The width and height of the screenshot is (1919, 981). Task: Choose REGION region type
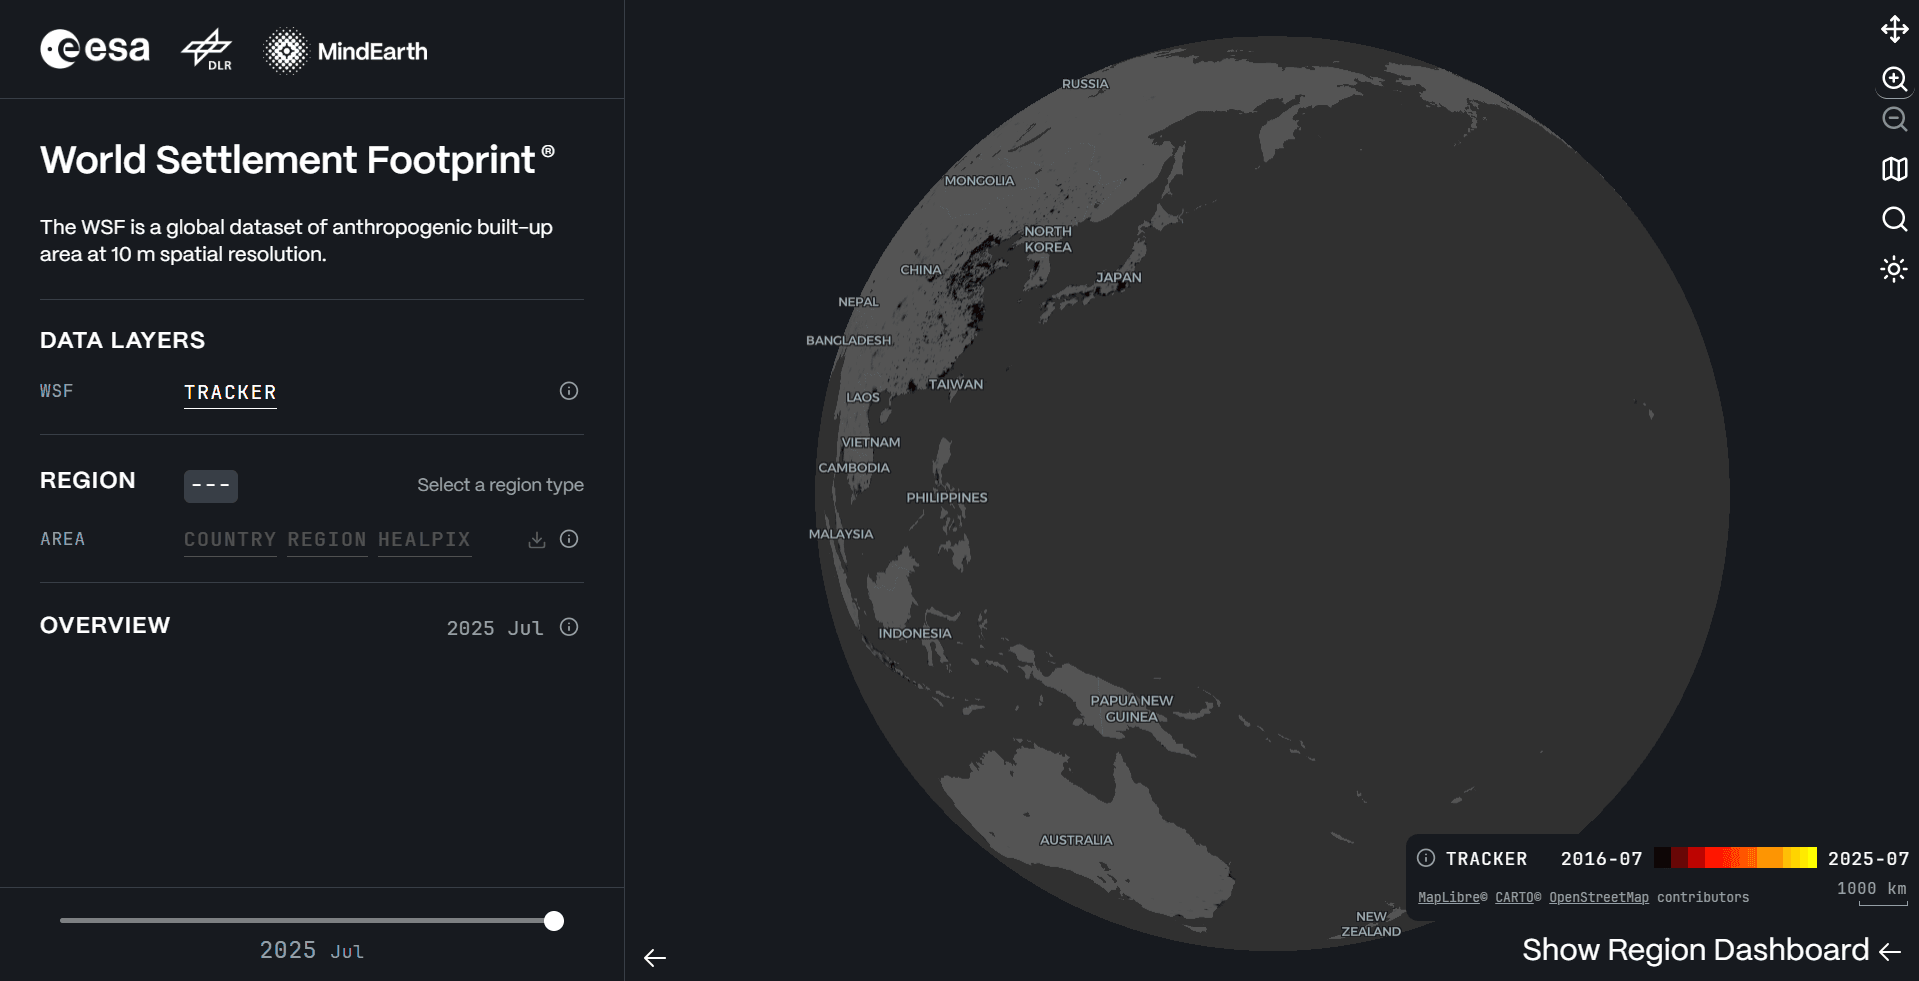coord(327,540)
